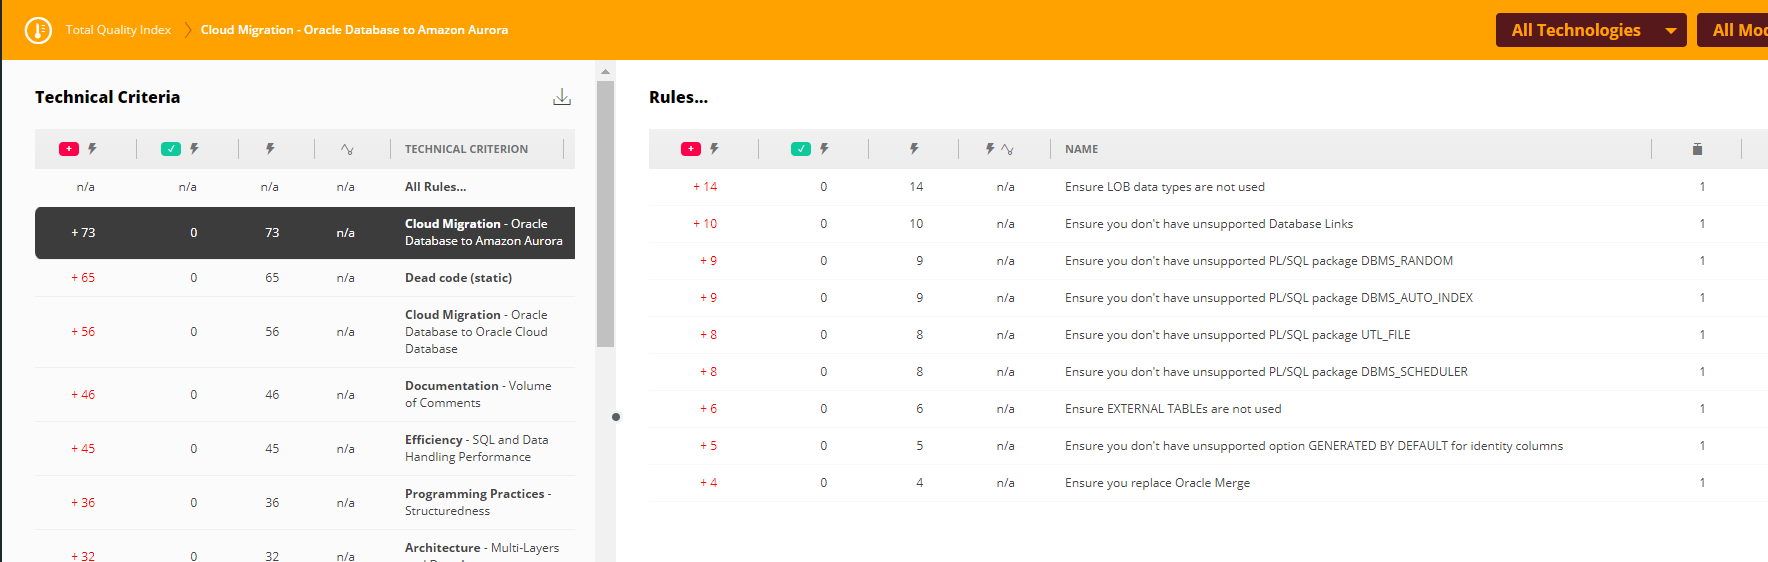Sort criteria by added violations column
Image resolution: width=1768 pixels, height=562 pixels.
(x=79, y=149)
